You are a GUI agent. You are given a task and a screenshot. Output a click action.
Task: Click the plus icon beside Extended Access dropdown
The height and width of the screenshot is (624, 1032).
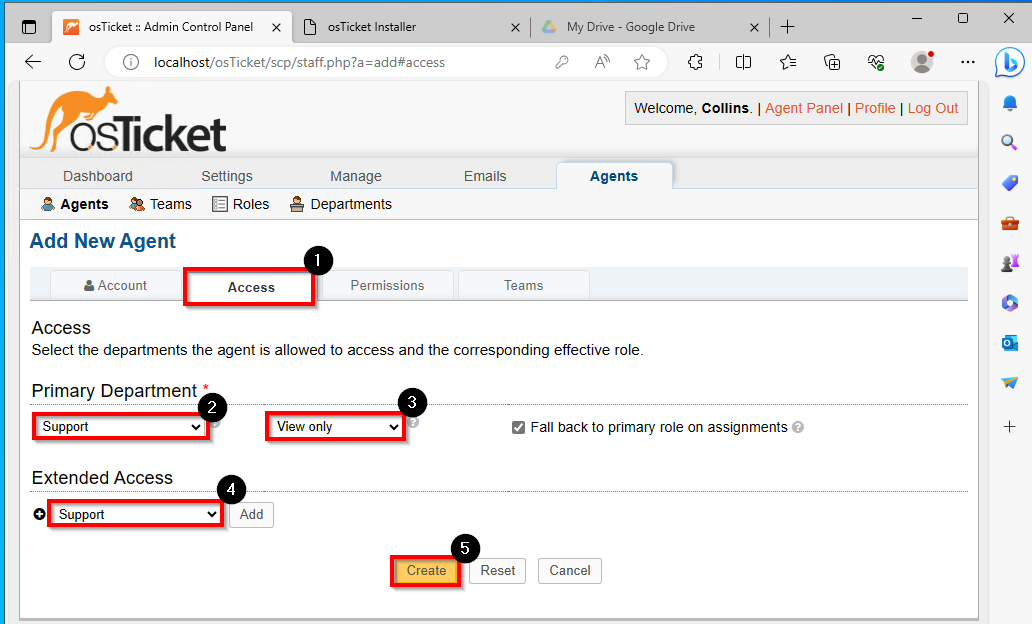click(x=39, y=514)
